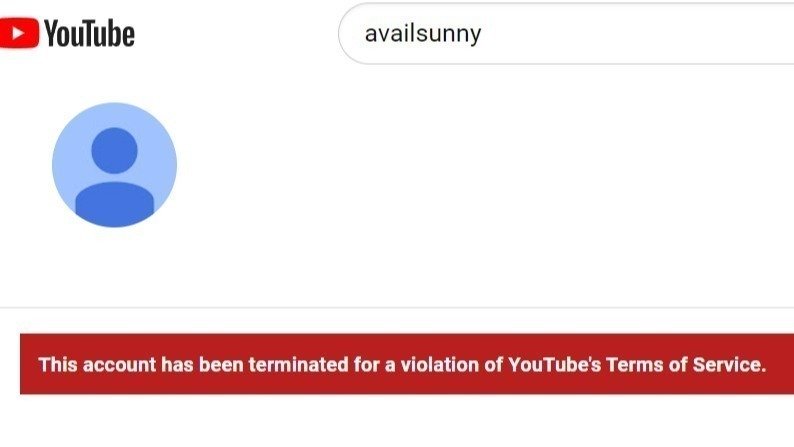The height and width of the screenshot is (447, 794).
Task: Click the horizontal divider line under the avatar
Action: [400, 307]
